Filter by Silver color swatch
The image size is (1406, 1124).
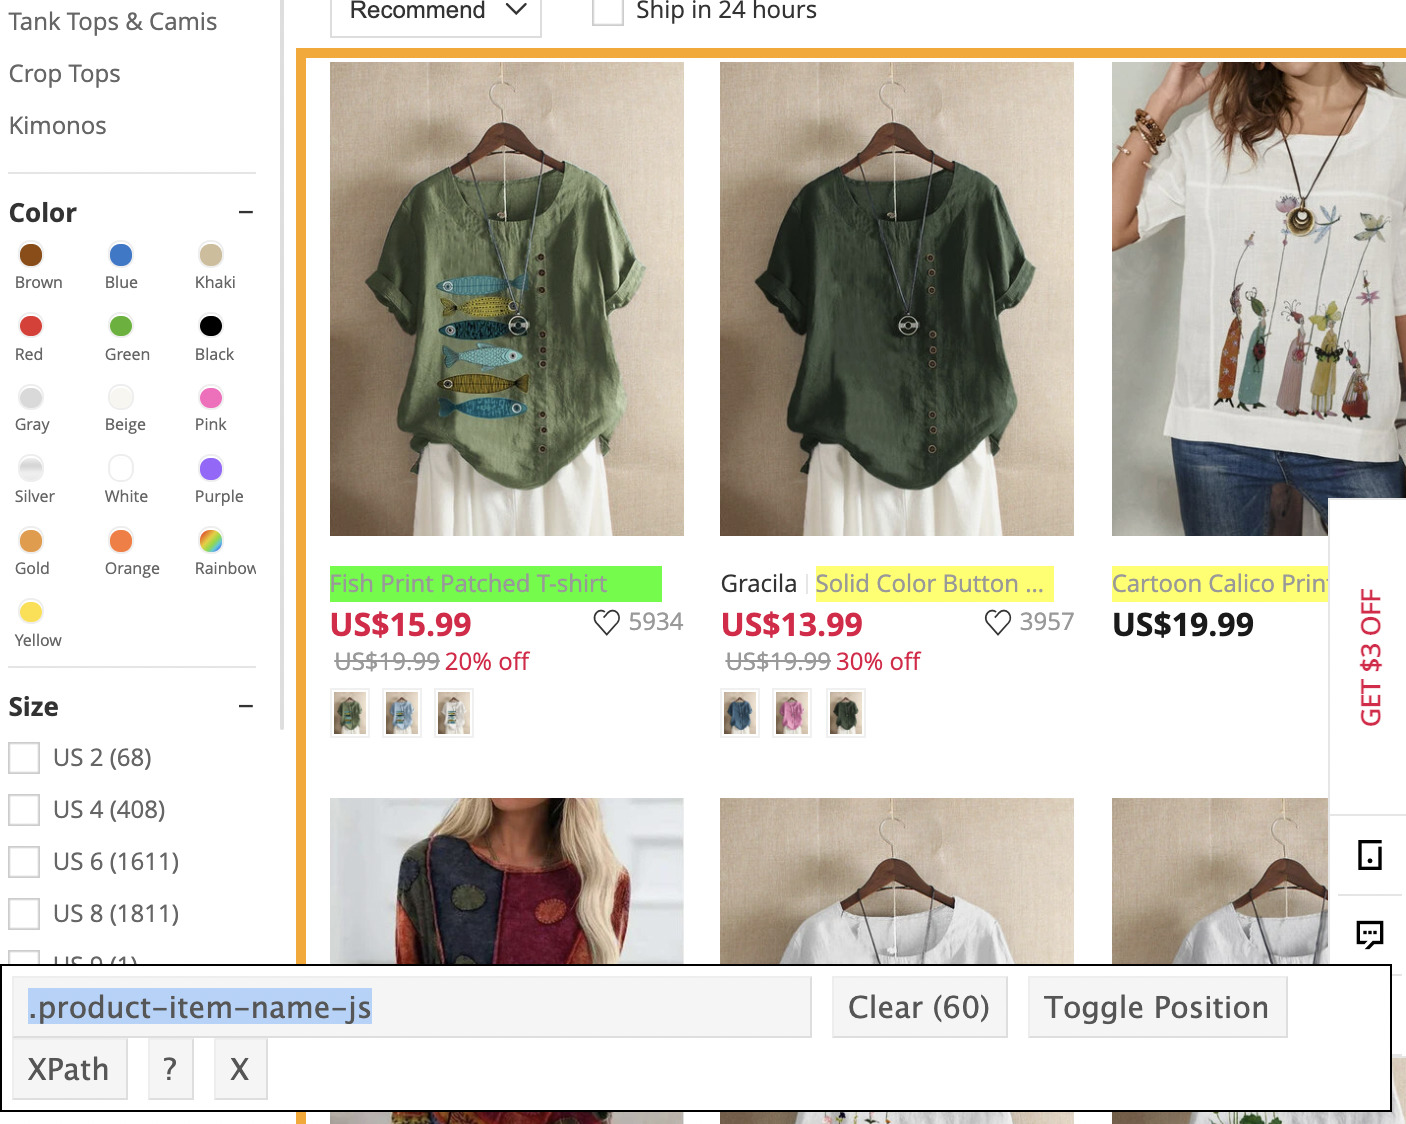coord(31,469)
